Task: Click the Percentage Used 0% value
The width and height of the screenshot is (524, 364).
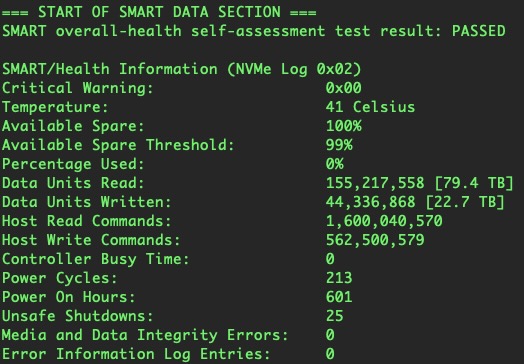Action: (335, 164)
